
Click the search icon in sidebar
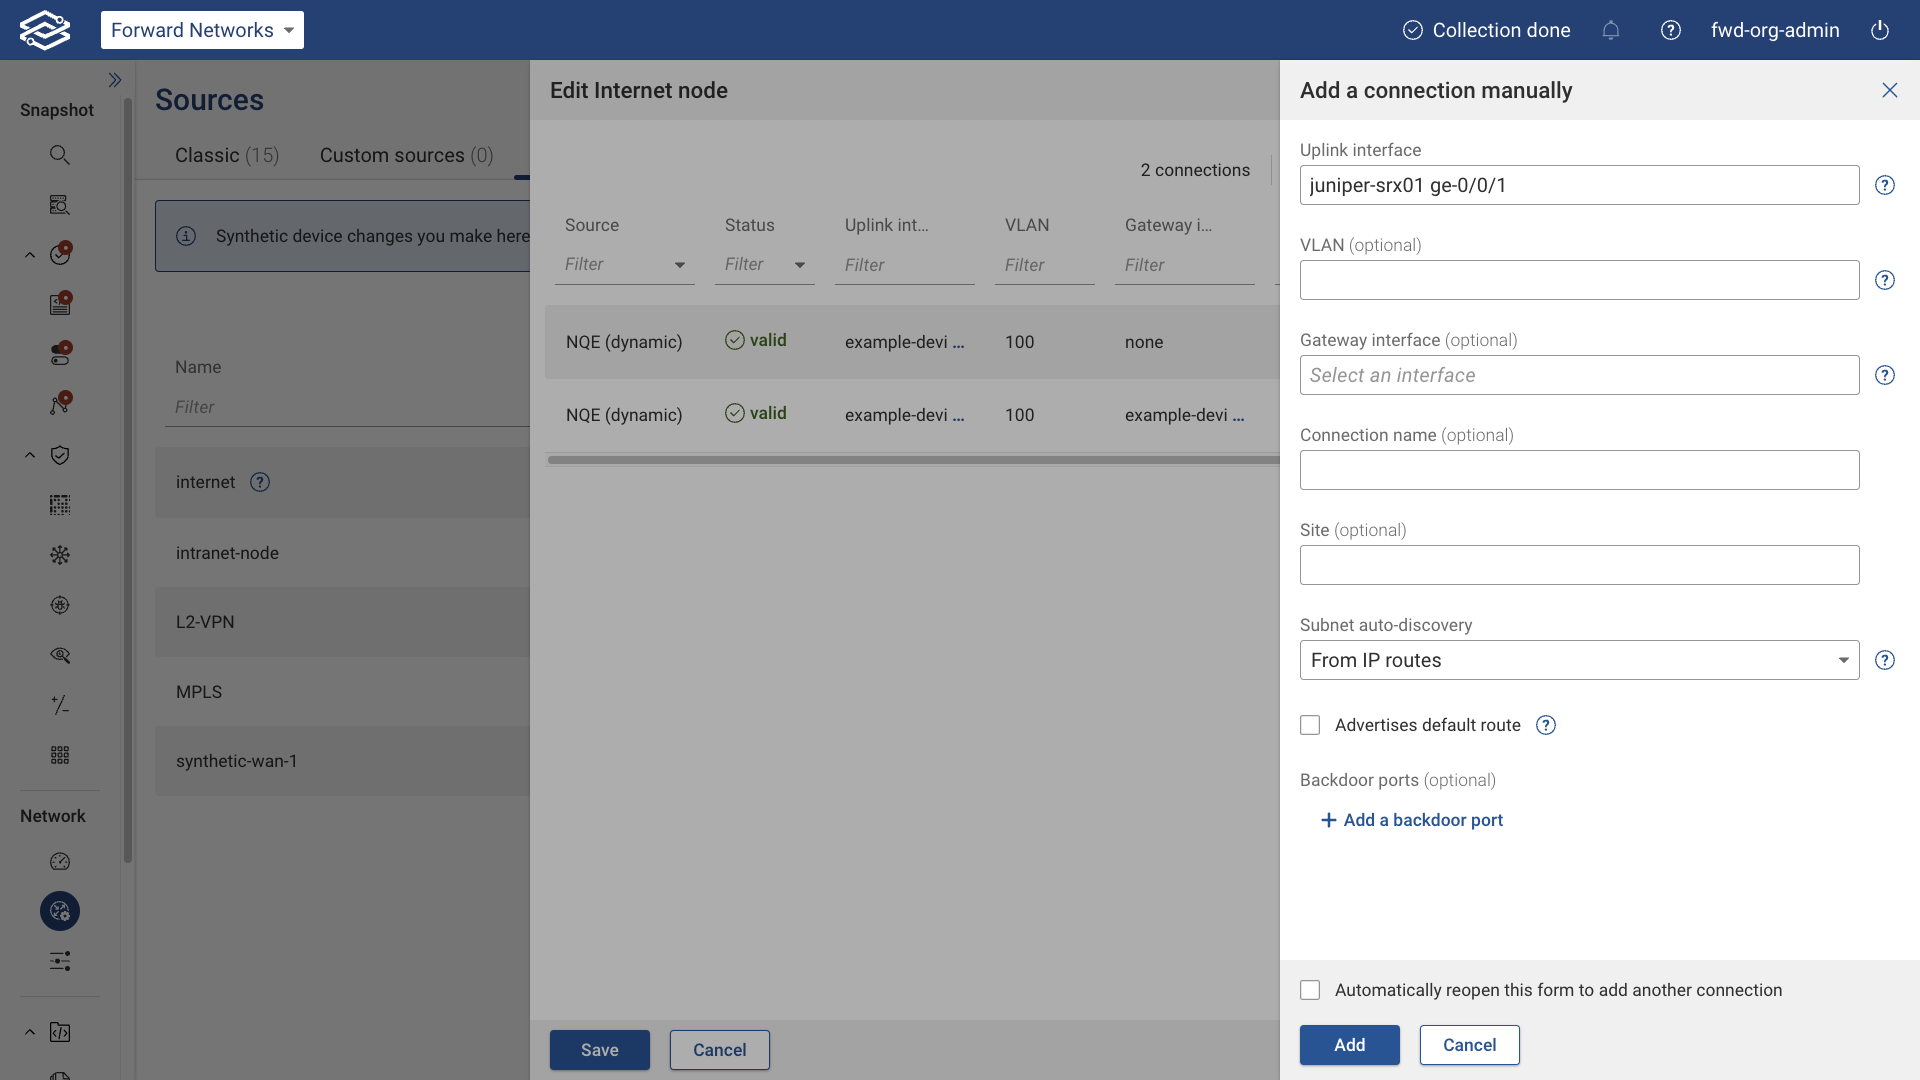[x=60, y=155]
